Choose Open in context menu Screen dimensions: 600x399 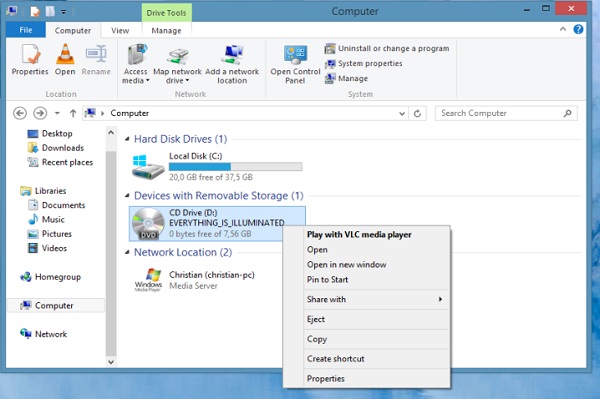(x=317, y=250)
